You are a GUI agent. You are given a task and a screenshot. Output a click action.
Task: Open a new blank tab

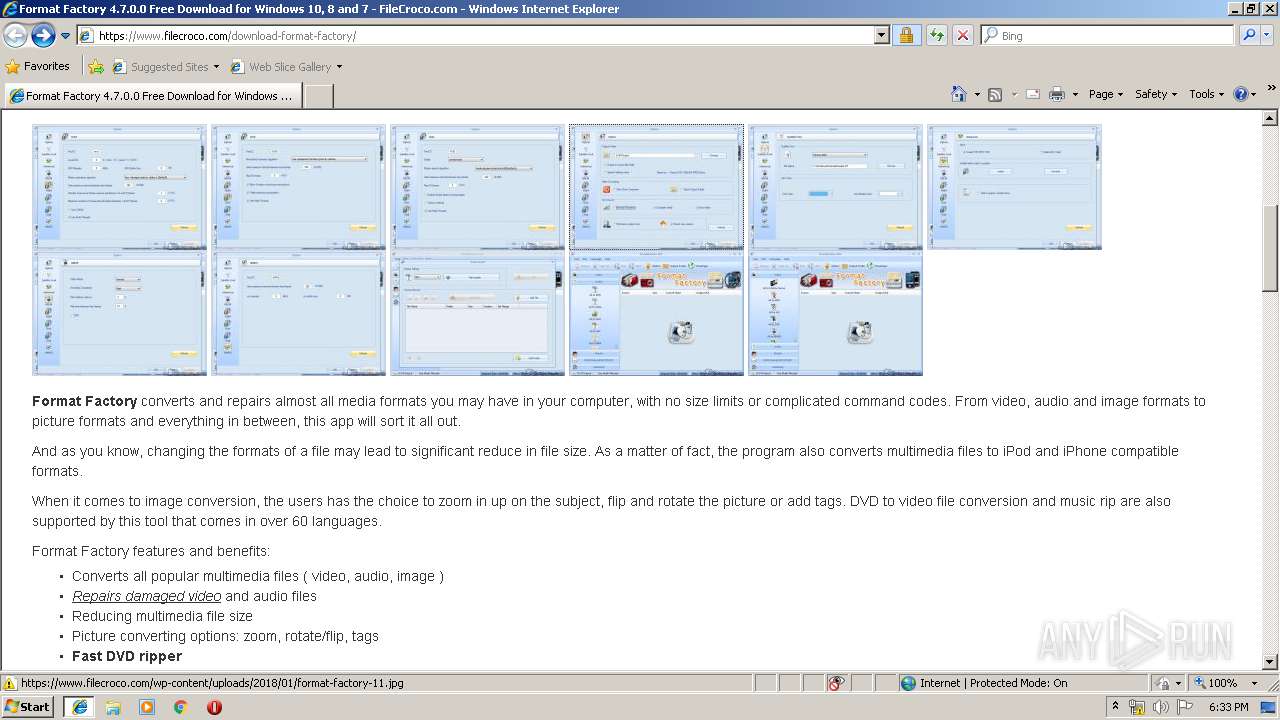(x=317, y=96)
